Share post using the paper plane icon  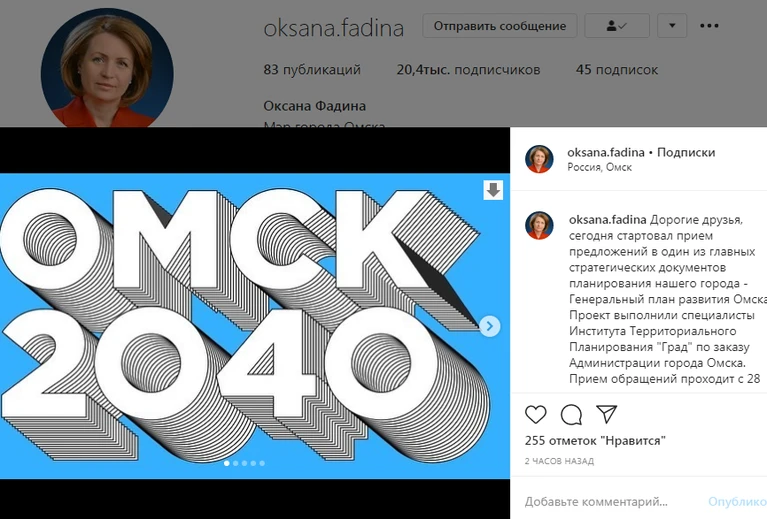607,414
